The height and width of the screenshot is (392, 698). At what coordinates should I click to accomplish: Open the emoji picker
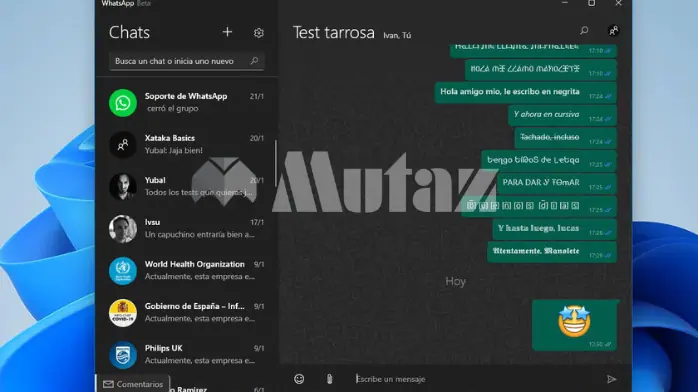pos(299,379)
